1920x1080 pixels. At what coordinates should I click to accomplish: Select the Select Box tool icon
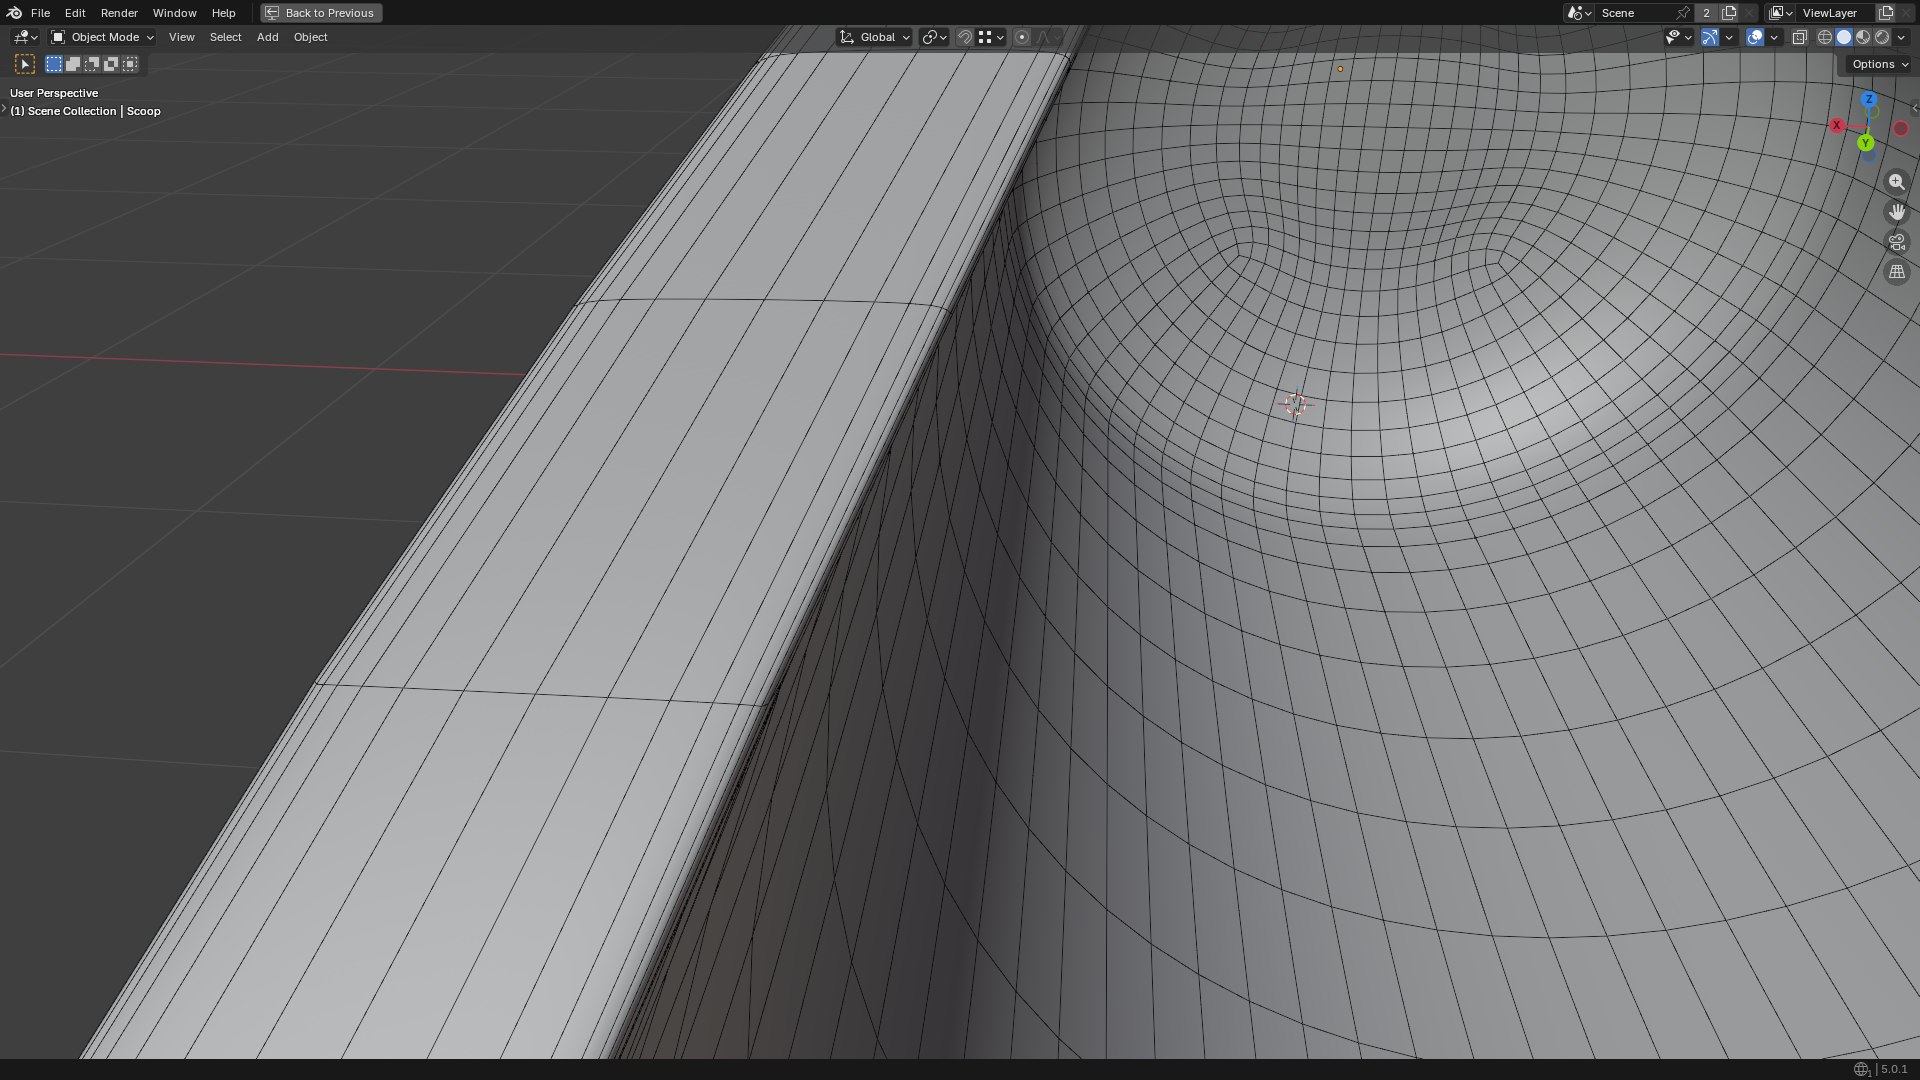(x=25, y=64)
